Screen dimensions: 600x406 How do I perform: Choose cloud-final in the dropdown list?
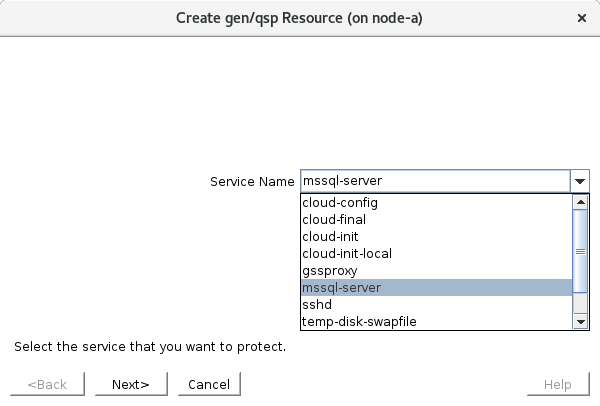[x=334, y=219]
